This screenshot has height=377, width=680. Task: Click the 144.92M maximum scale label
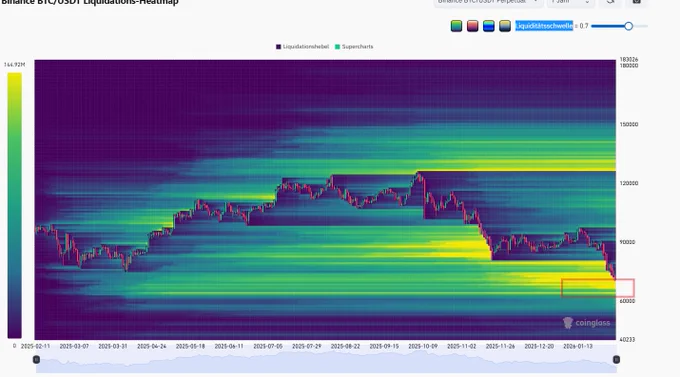[14, 65]
